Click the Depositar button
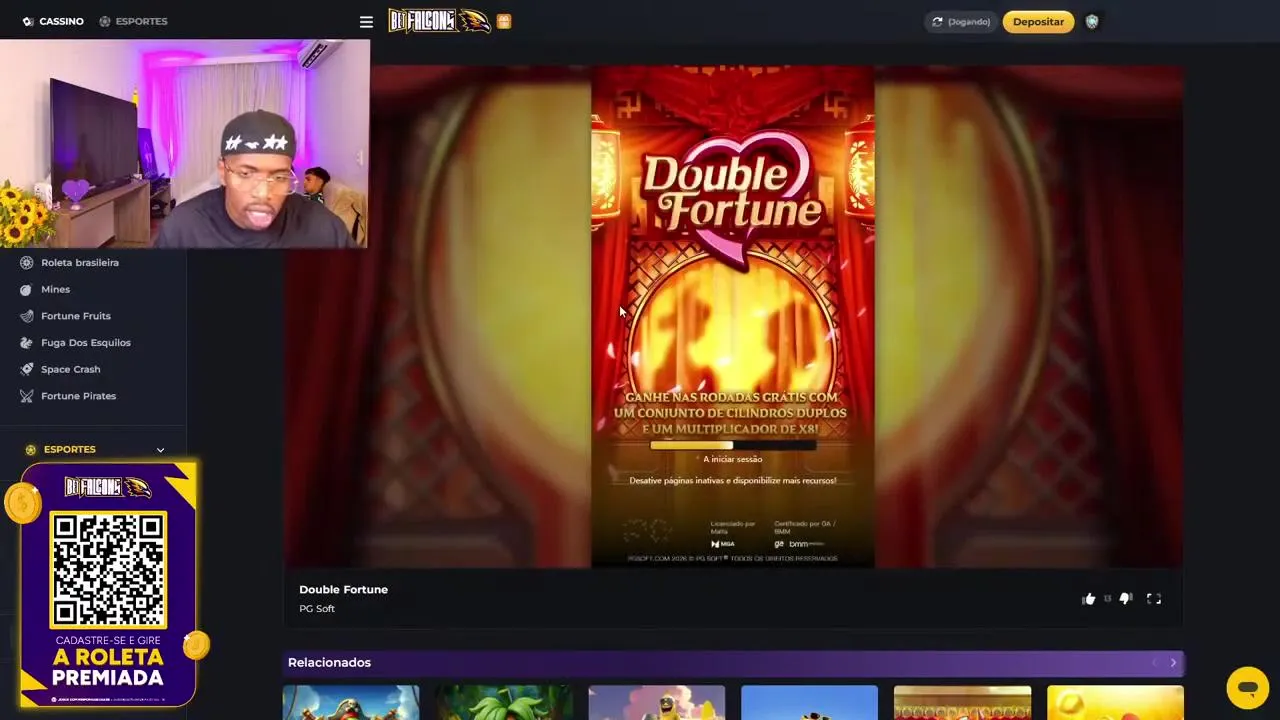 (x=1038, y=22)
